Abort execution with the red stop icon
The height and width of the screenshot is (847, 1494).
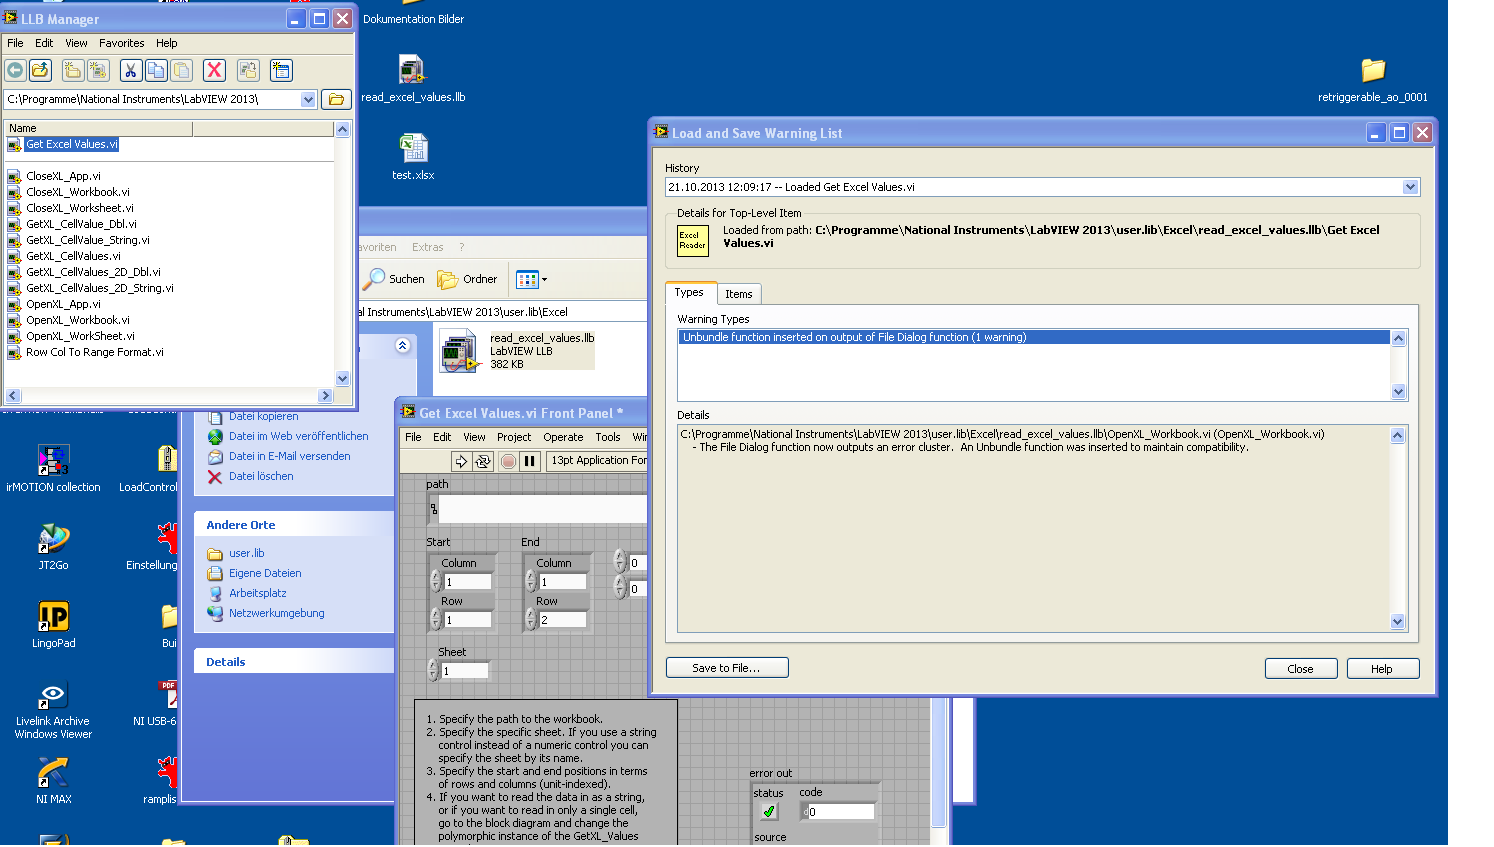coord(508,461)
